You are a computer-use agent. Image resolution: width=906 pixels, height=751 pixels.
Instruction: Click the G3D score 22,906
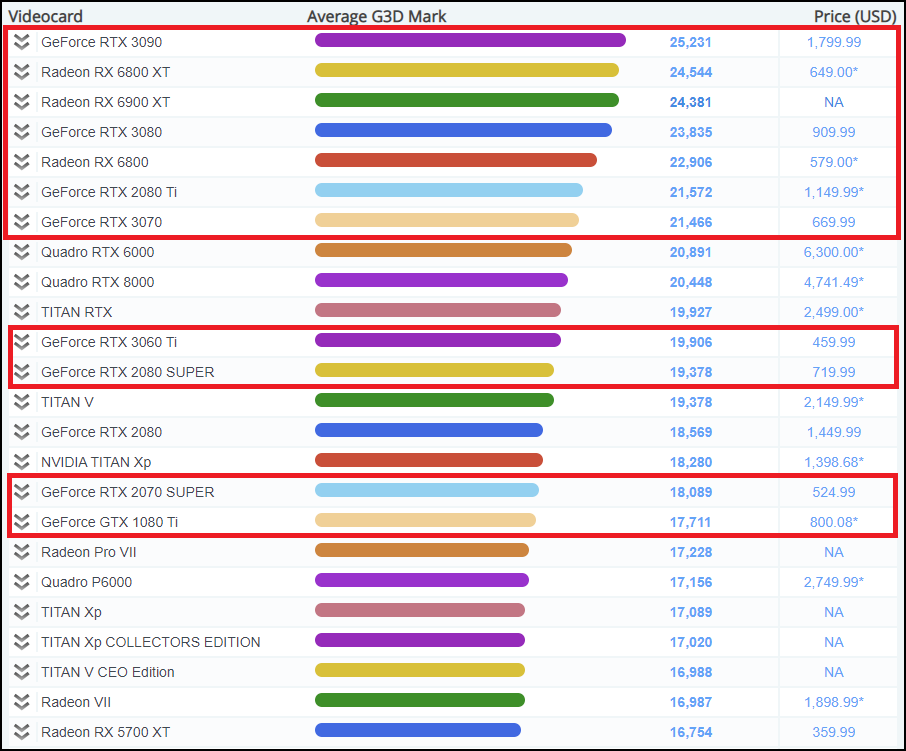pyautogui.click(x=690, y=162)
